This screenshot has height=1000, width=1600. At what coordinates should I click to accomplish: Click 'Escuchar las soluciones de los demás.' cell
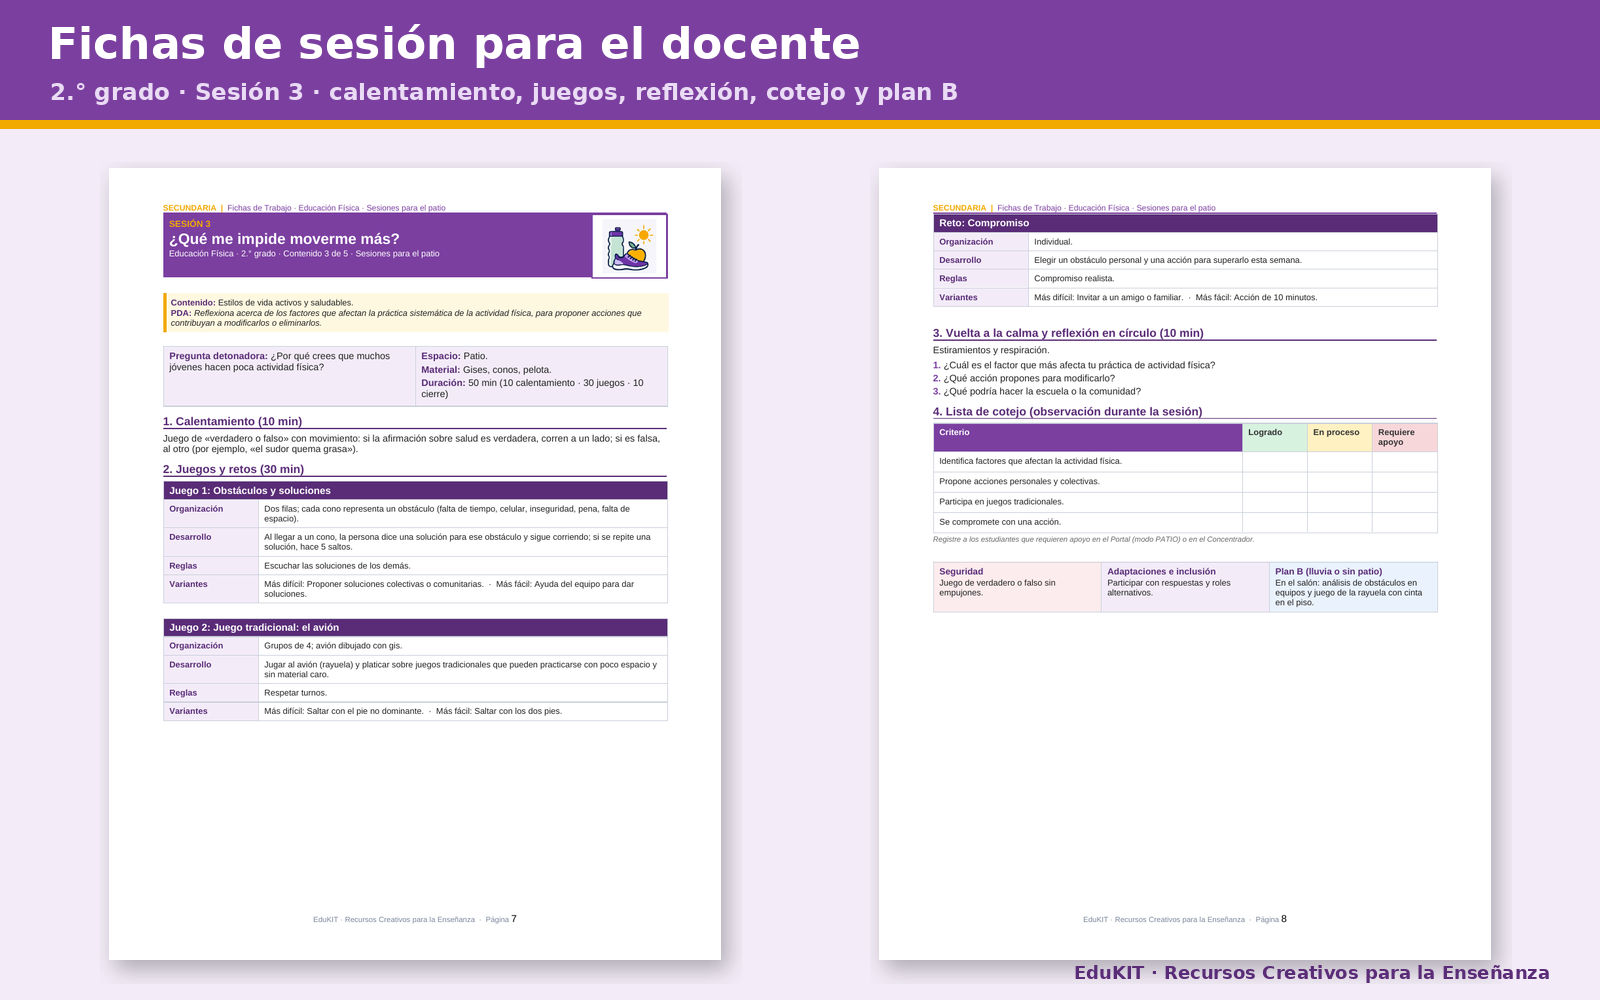tap(463, 566)
